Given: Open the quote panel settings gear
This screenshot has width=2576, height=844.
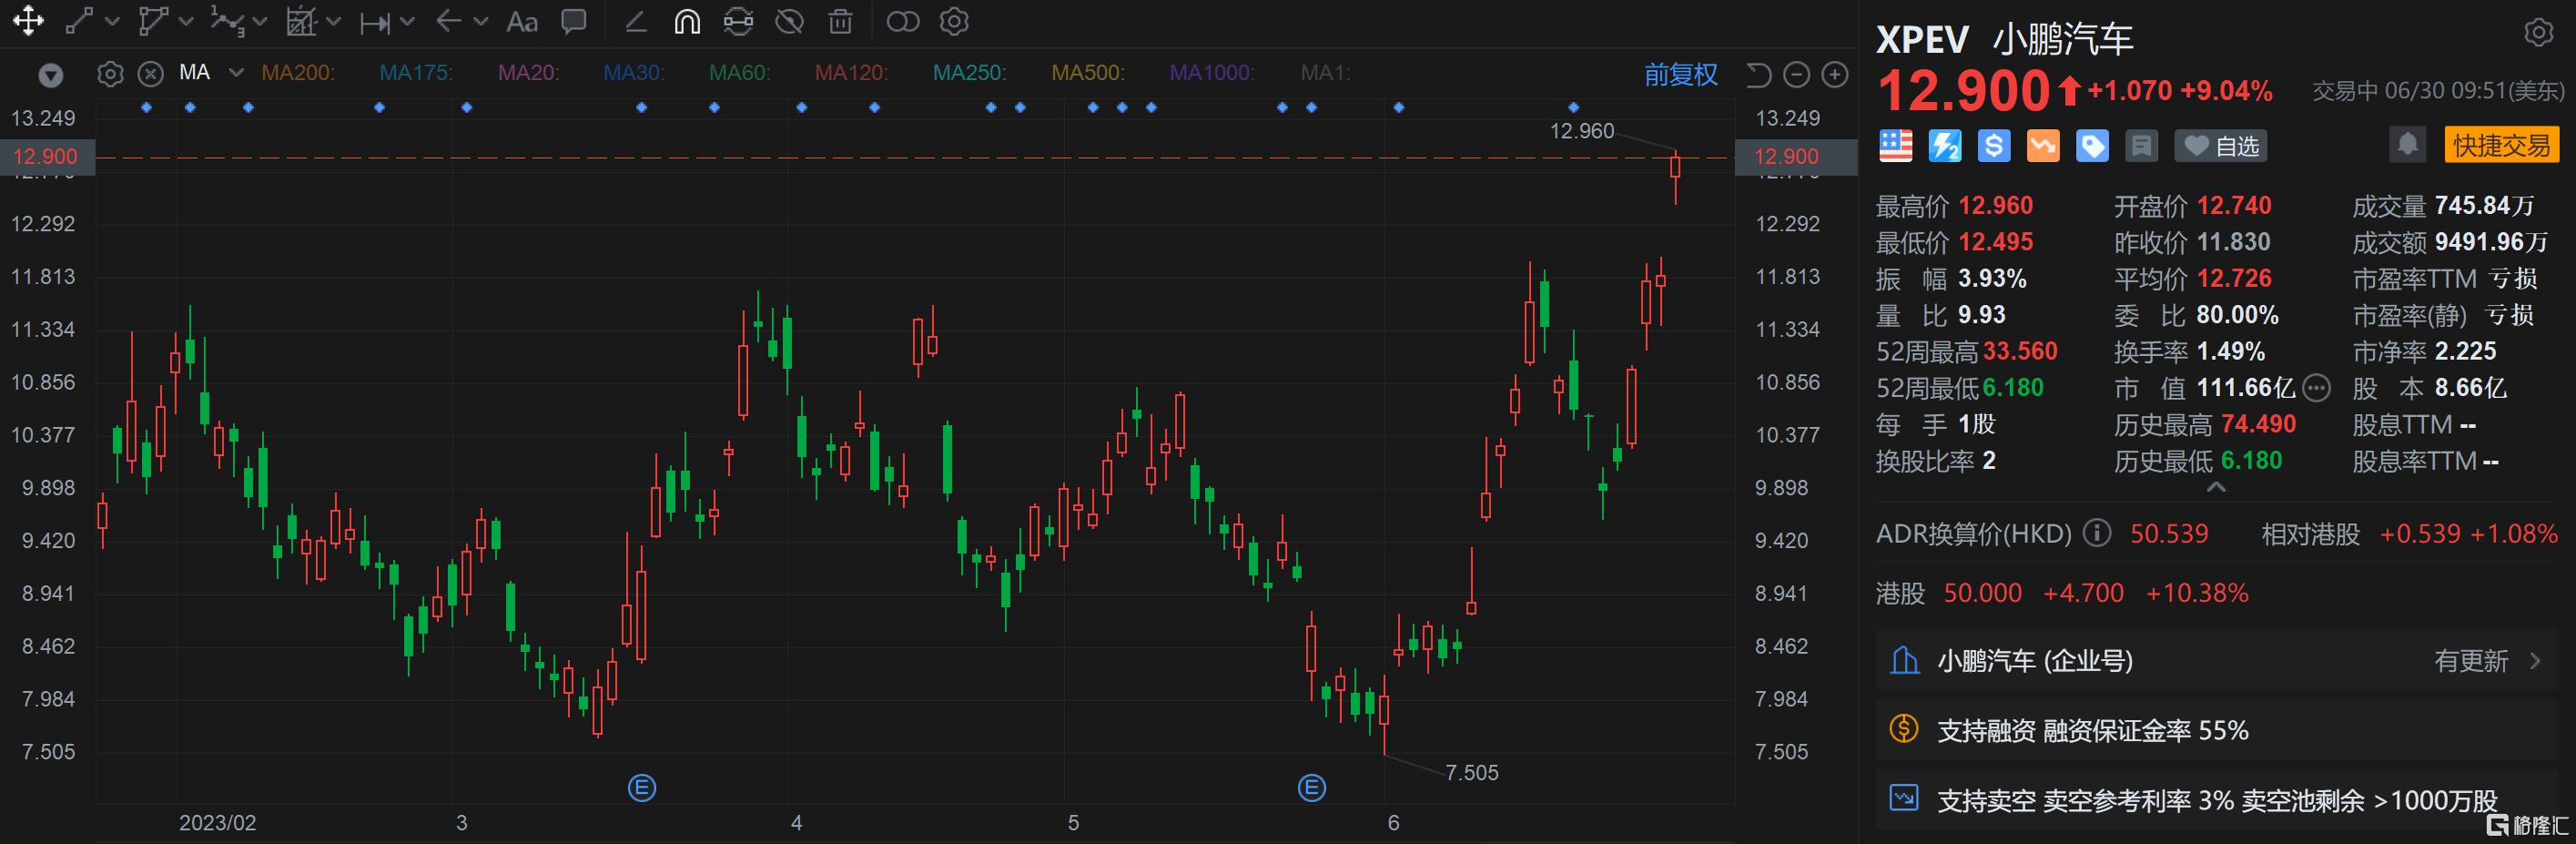Looking at the screenshot, I should click(2538, 33).
